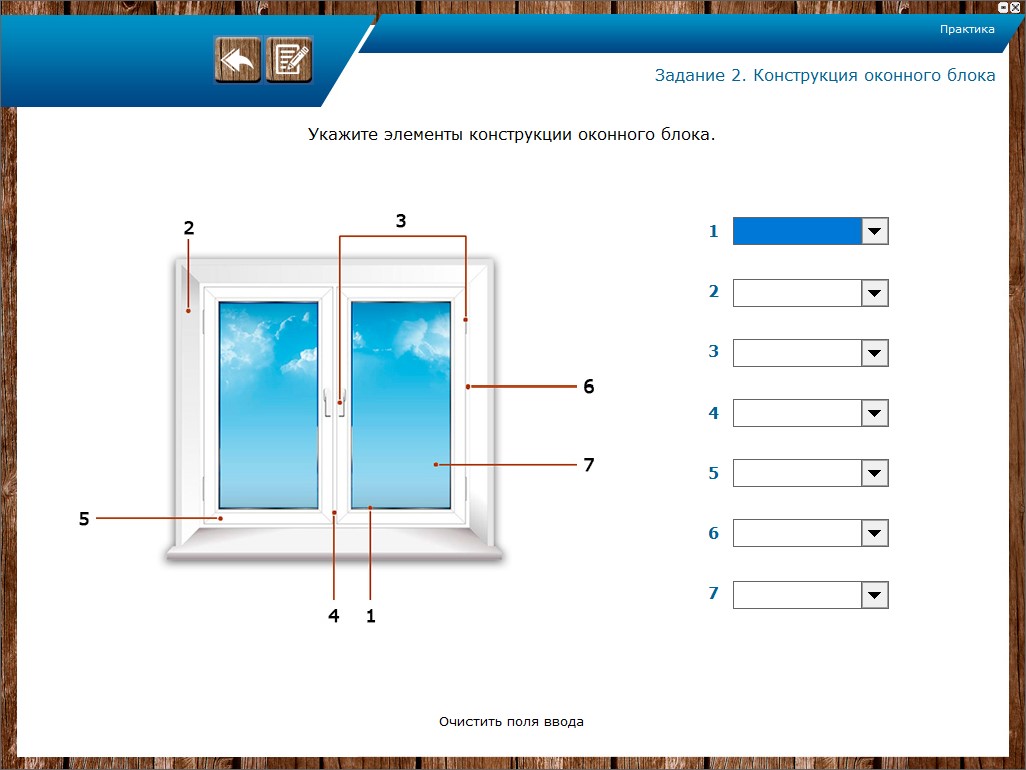Screen dimensions: 1026x770
Task: Expand the dropdown arrow for item 3
Action: (875, 354)
